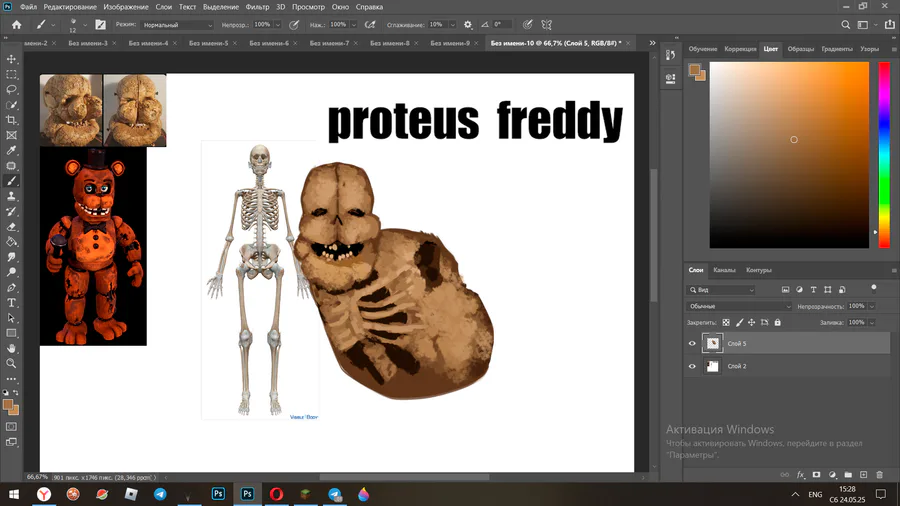Hide layer Слой 5 with eye icon

click(692, 344)
